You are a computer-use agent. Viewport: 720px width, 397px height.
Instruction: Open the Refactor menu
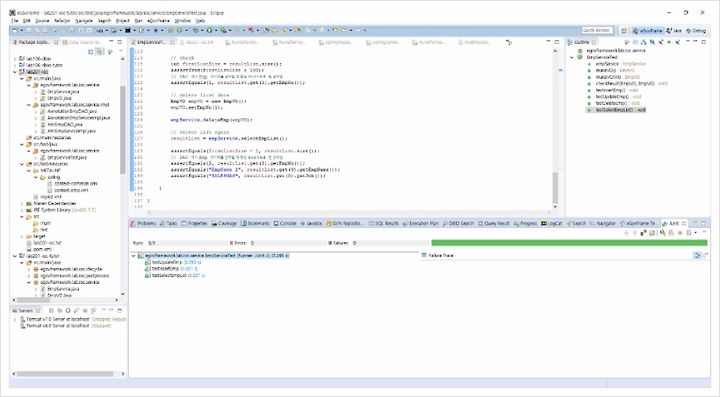pyautogui.click(x=62, y=21)
